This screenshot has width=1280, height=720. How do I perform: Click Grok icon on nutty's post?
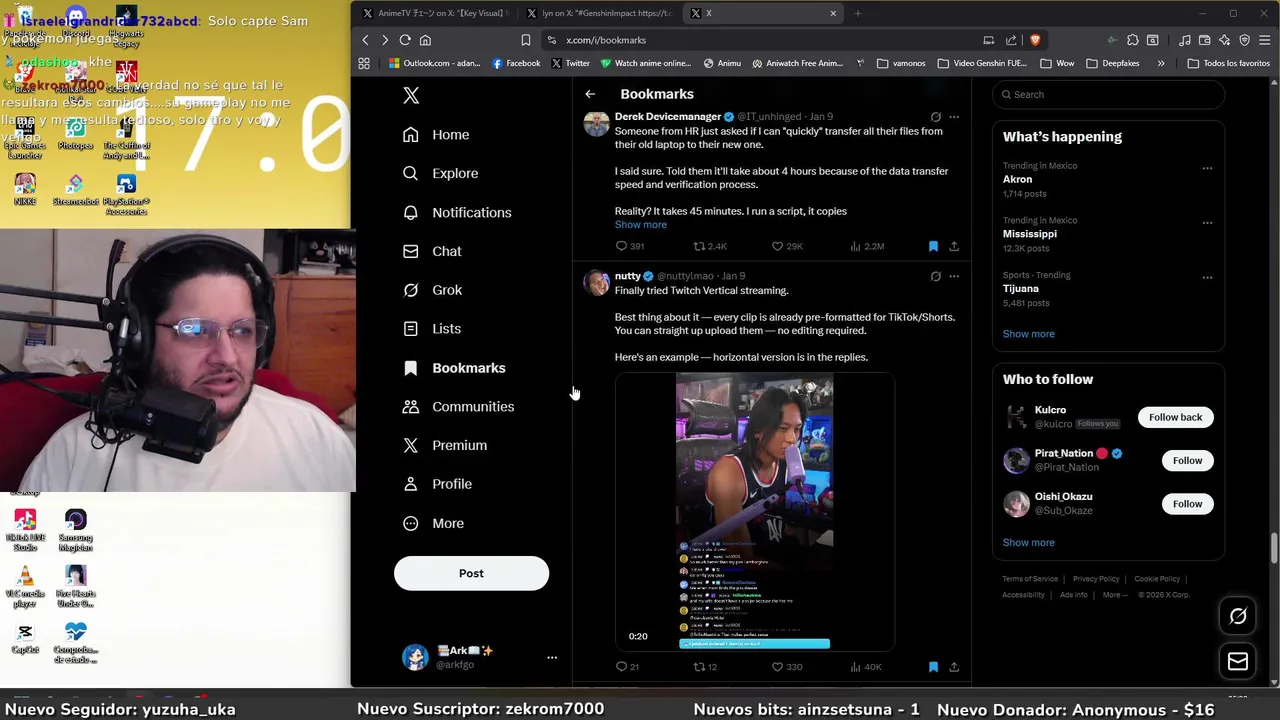(935, 276)
